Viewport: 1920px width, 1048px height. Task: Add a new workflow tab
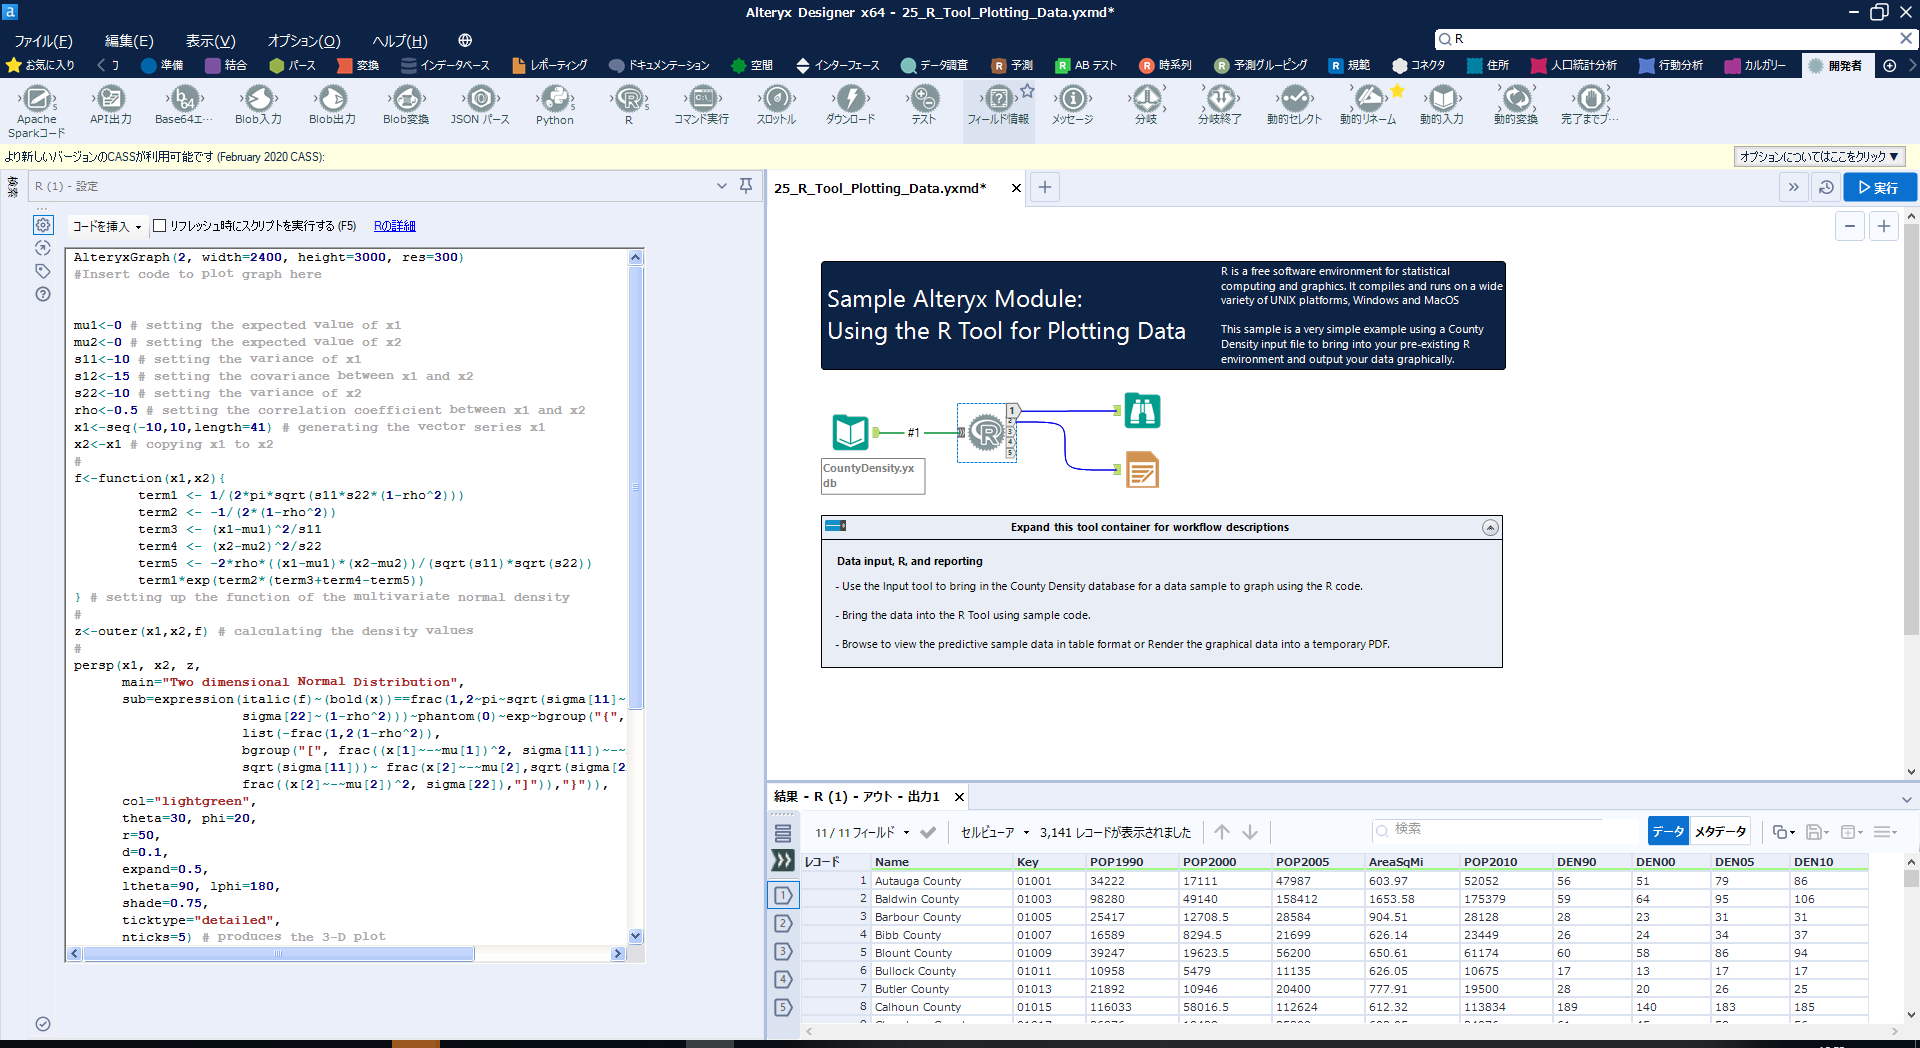coord(1044,187)
